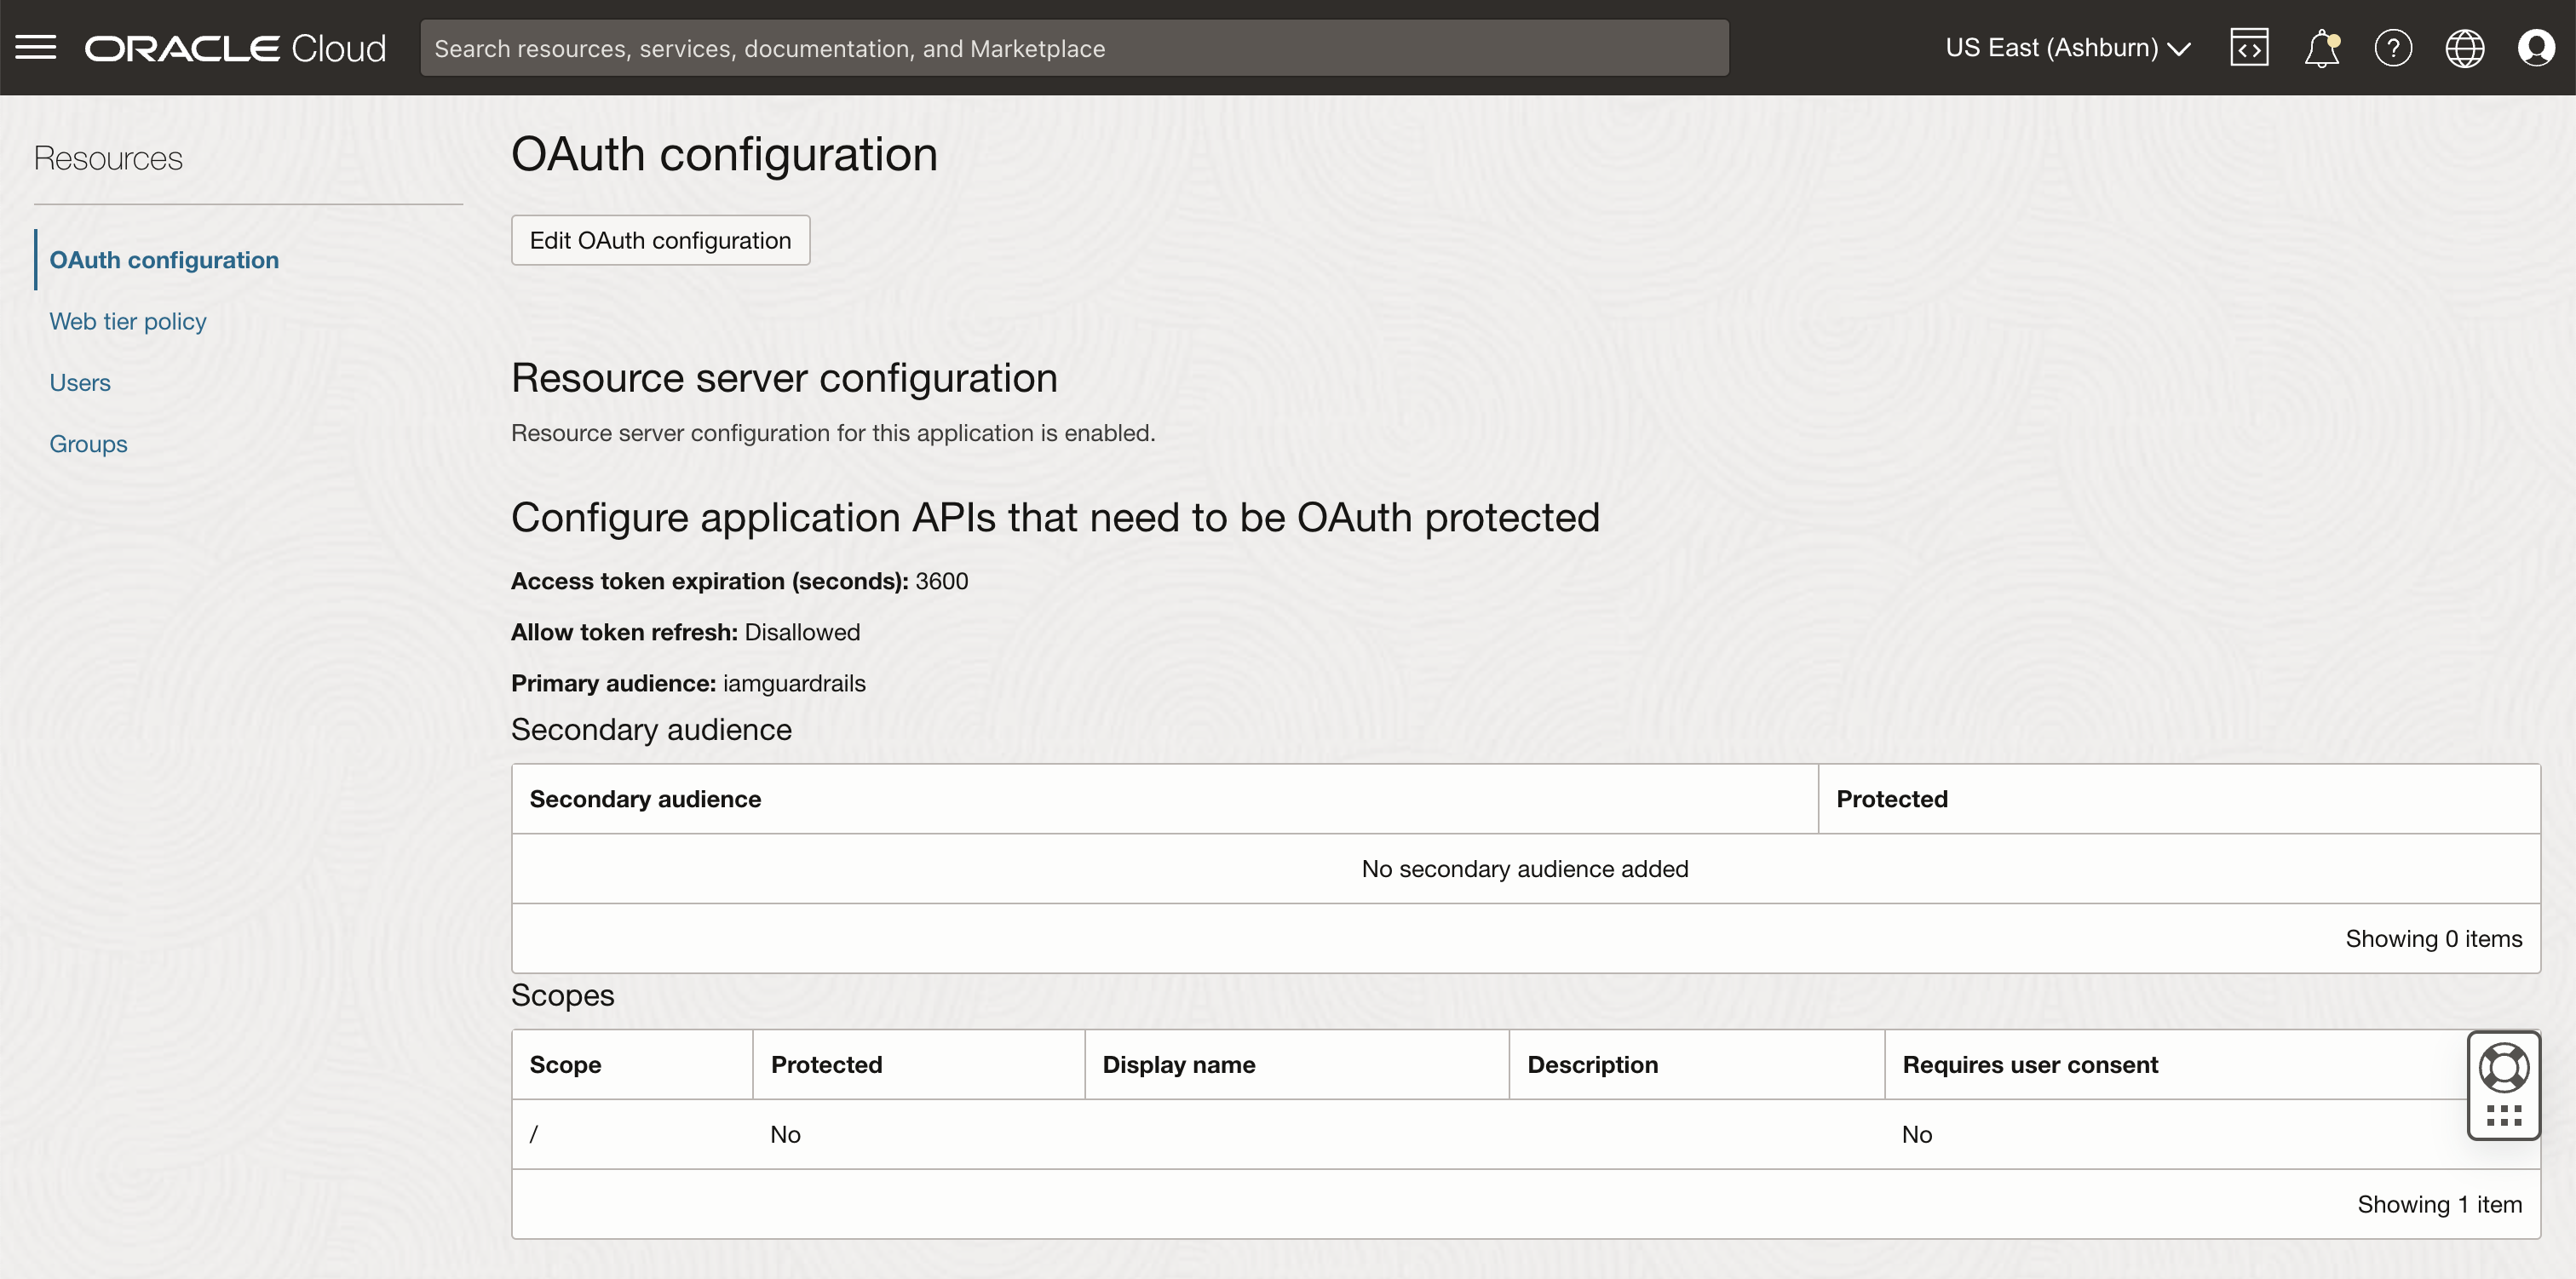The height and width of the screenshot is (1279, 2576).
Task: Click inside the search resources field
Action: coord(1073,47)
